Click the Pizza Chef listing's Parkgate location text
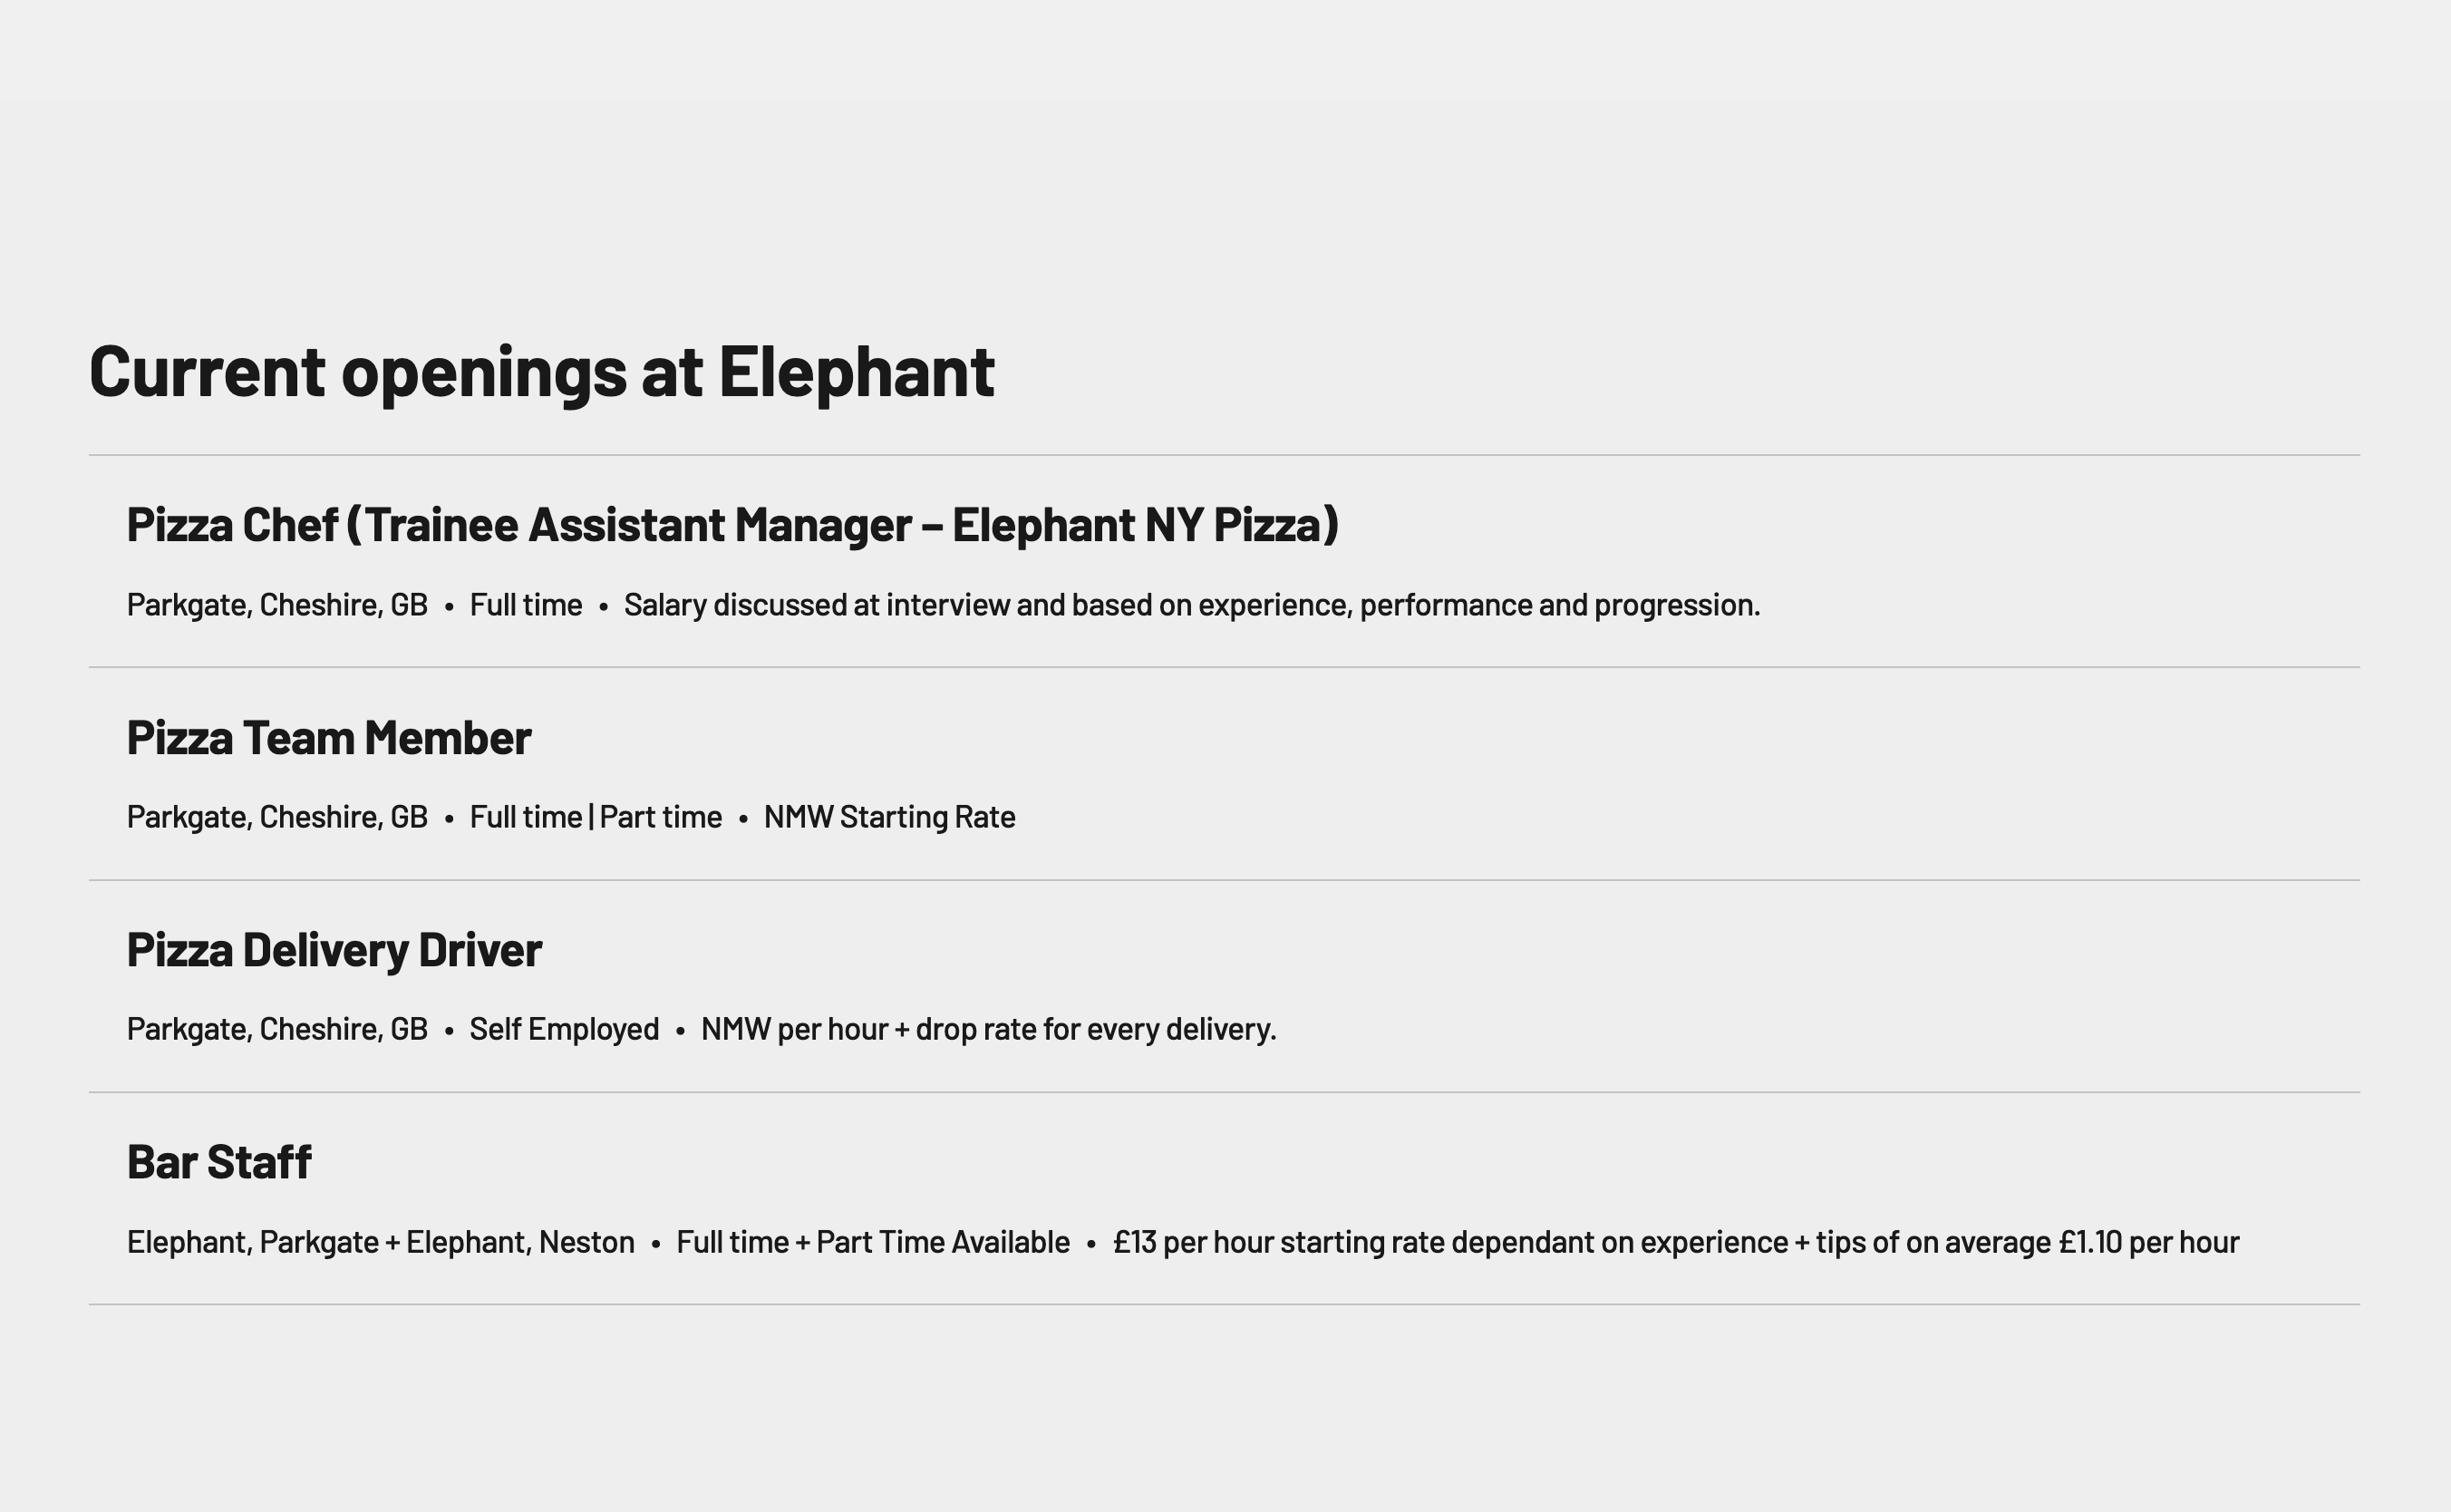 277,605
